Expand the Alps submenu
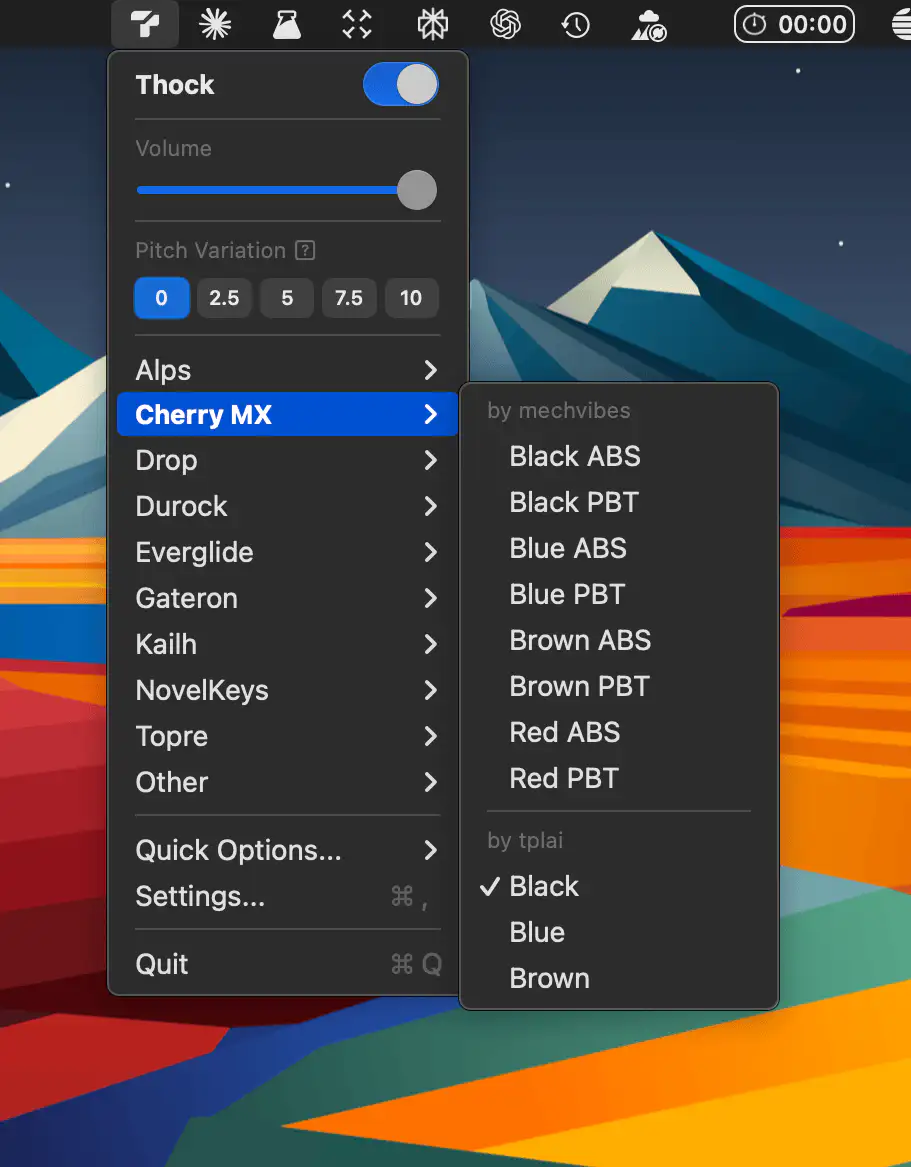The height and width of the screenshot is (1167, 911). tap(287, 371)
